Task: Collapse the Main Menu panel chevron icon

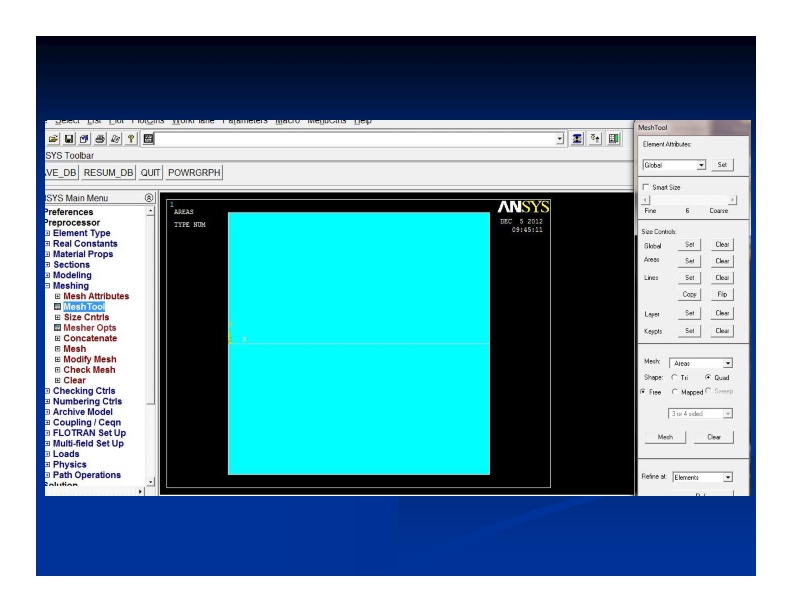Action: pyautogui.click(x=149, y=197)
